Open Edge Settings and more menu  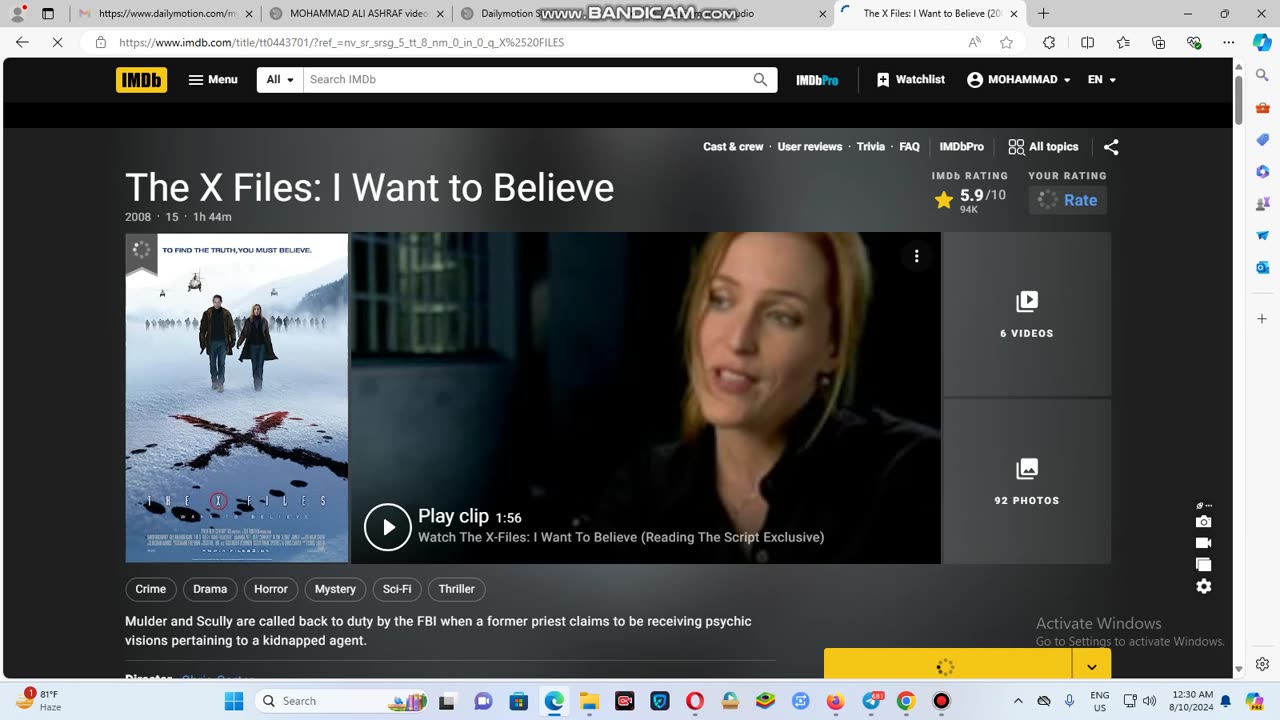(x=1229, y=43)
